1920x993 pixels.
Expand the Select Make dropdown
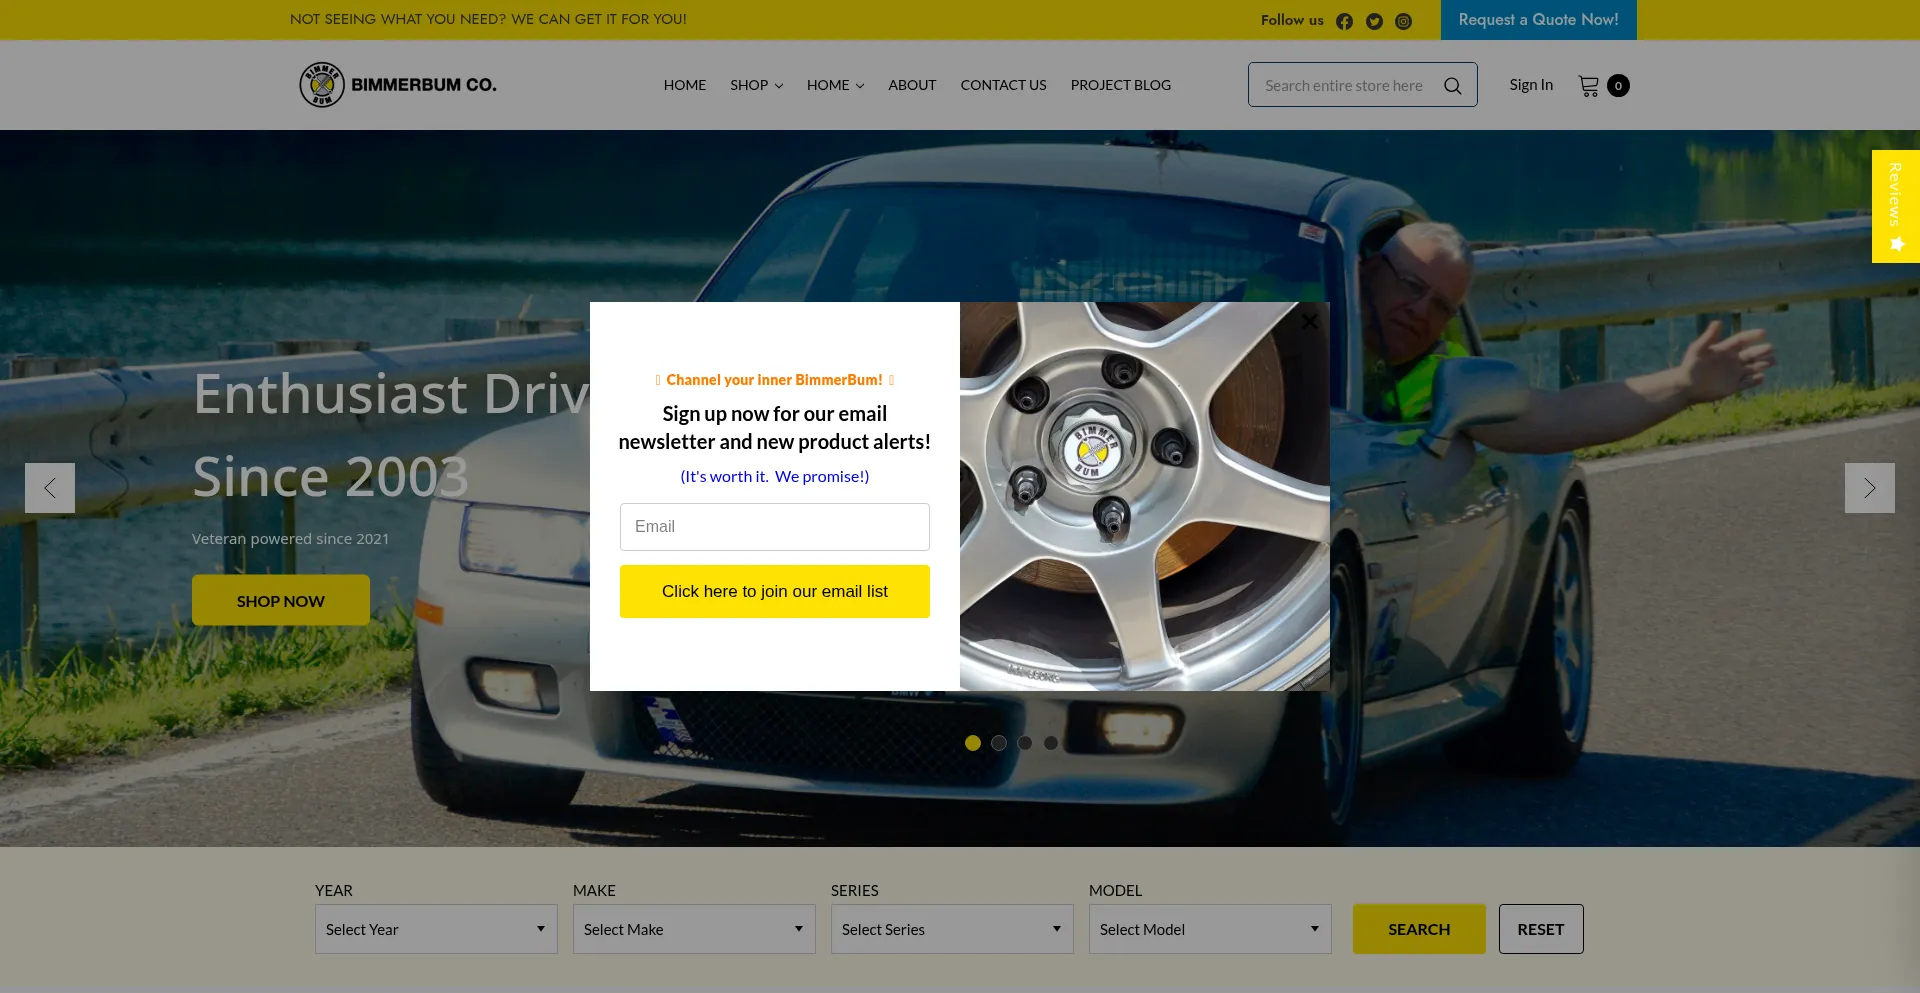694,929
